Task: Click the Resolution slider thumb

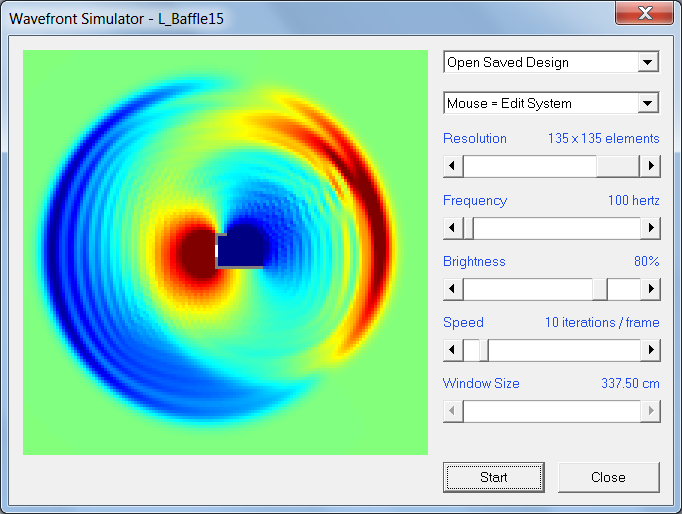Action: pos(618,166)
